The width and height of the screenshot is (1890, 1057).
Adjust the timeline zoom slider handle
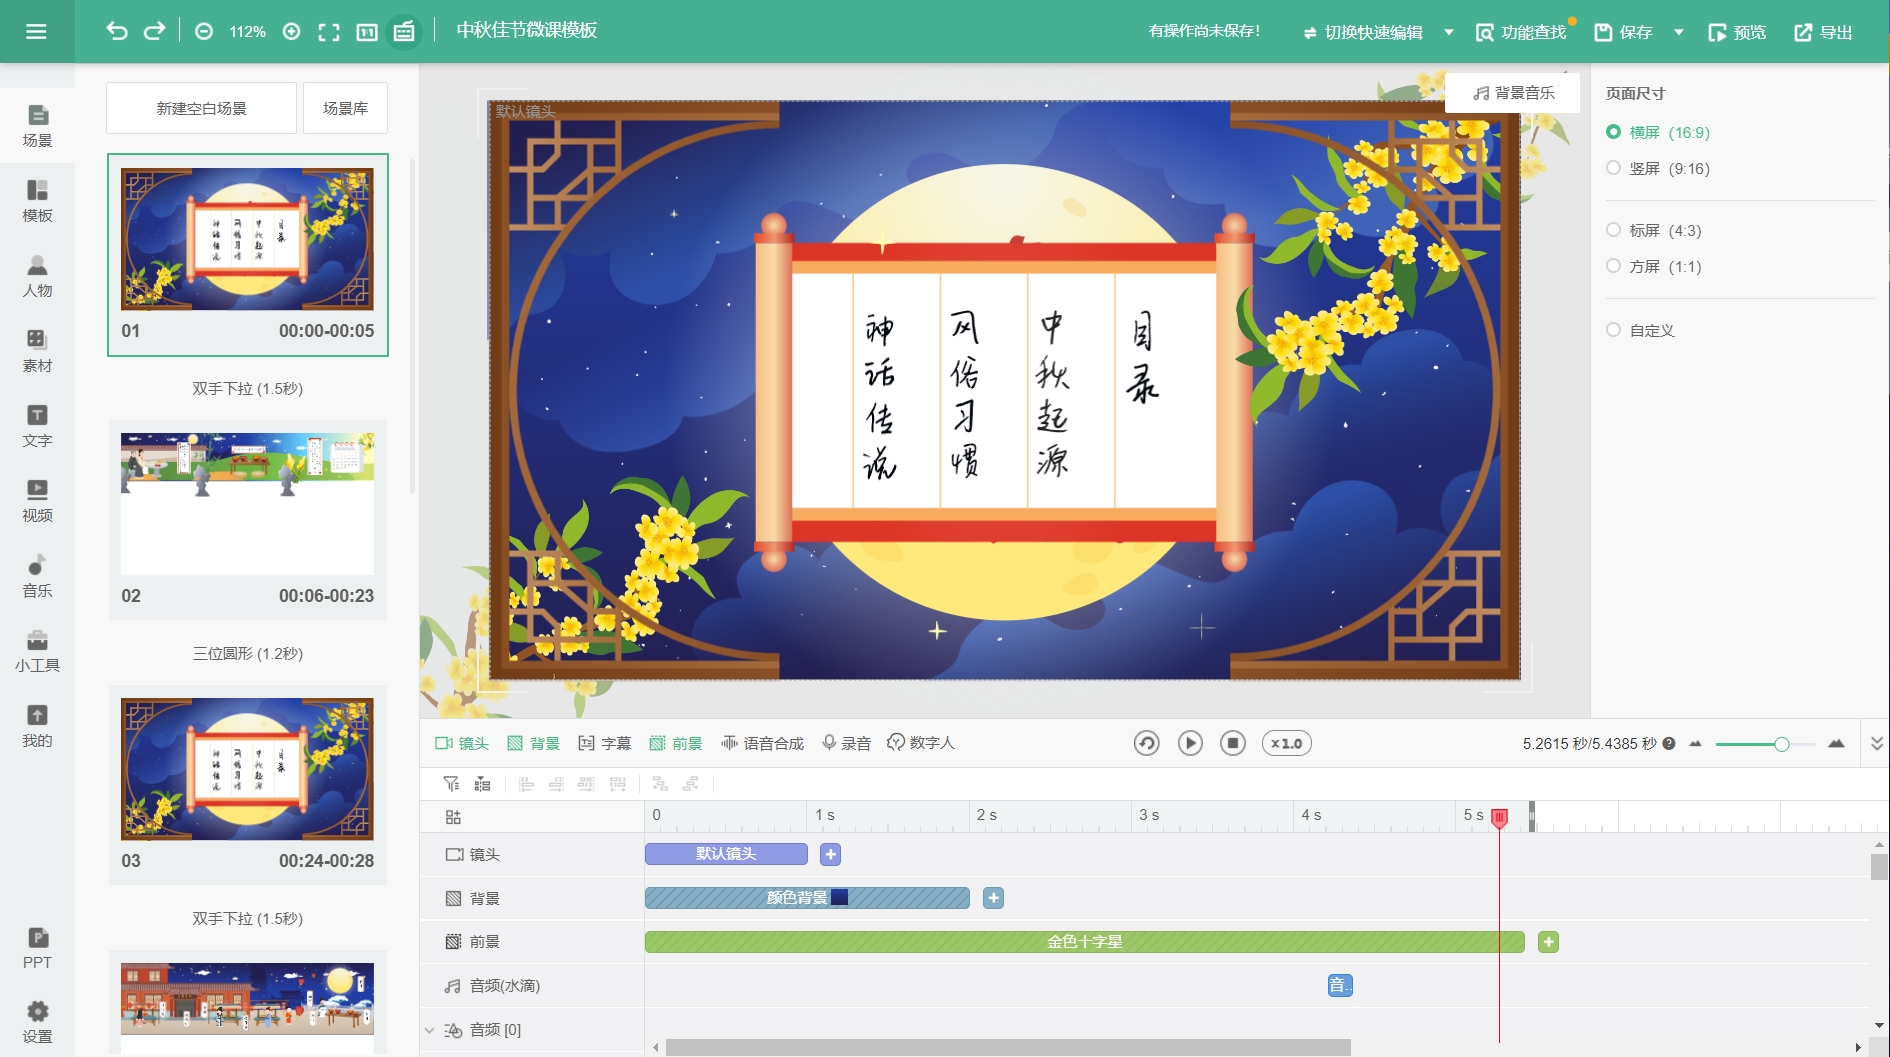click(1781, 744)
